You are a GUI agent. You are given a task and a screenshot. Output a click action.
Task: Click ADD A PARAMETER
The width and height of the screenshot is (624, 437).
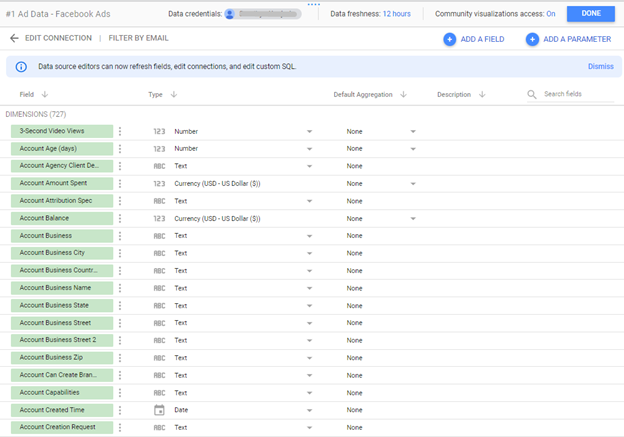tap(577, 39)
